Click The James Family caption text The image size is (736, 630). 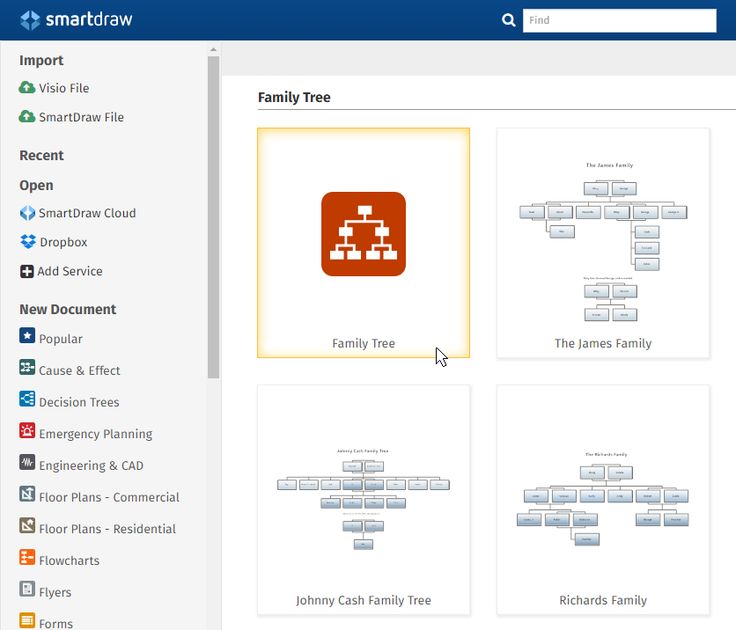coord(603,344)
